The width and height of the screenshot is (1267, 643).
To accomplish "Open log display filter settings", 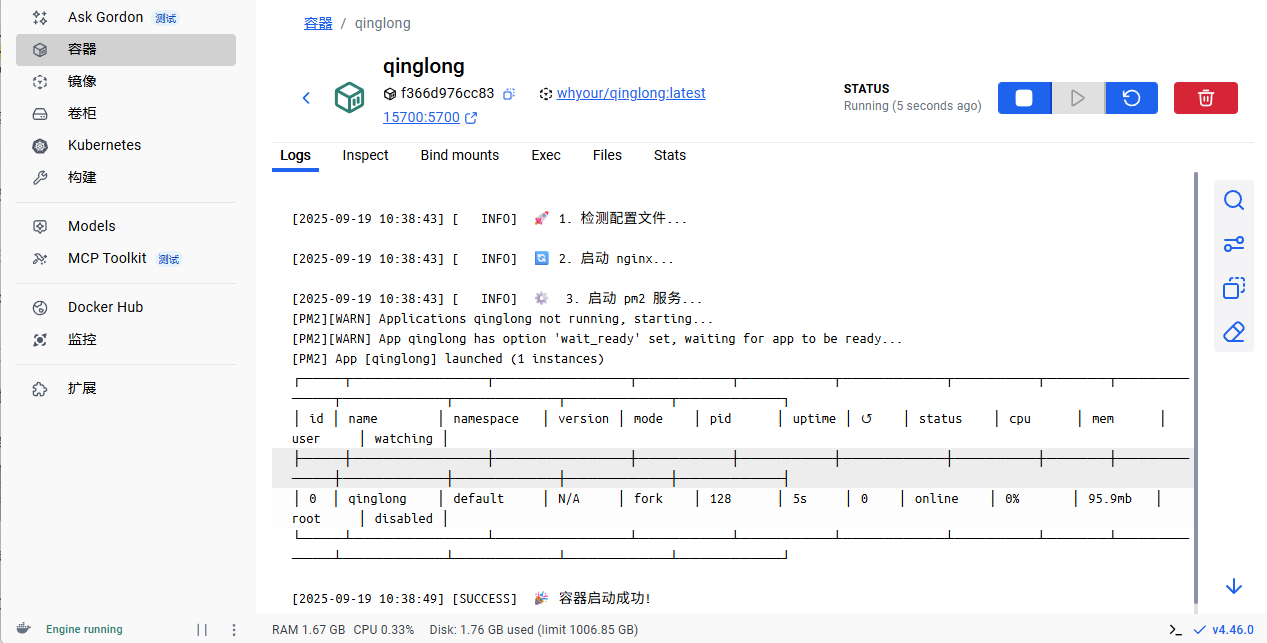I will coord(1233,245).
